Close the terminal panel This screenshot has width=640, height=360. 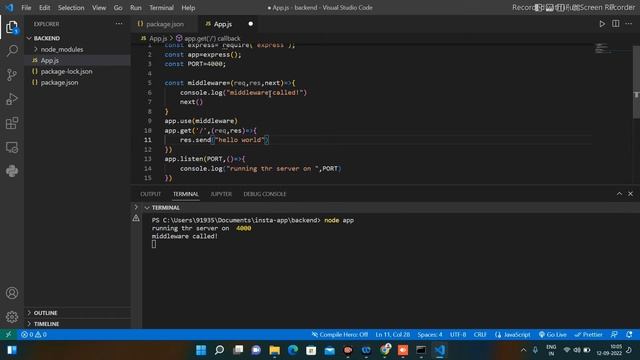[631, 194]
